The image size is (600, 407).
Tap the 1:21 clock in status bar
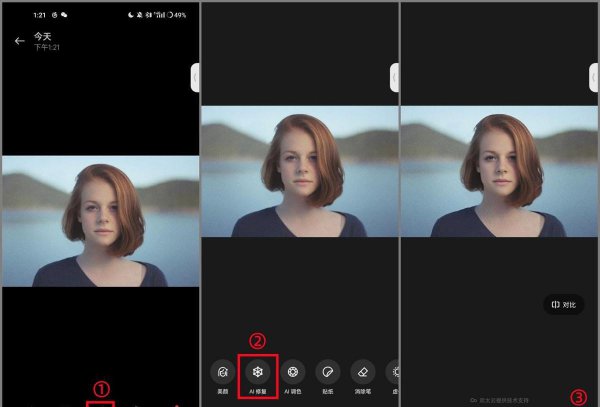[x=40, y=16]
